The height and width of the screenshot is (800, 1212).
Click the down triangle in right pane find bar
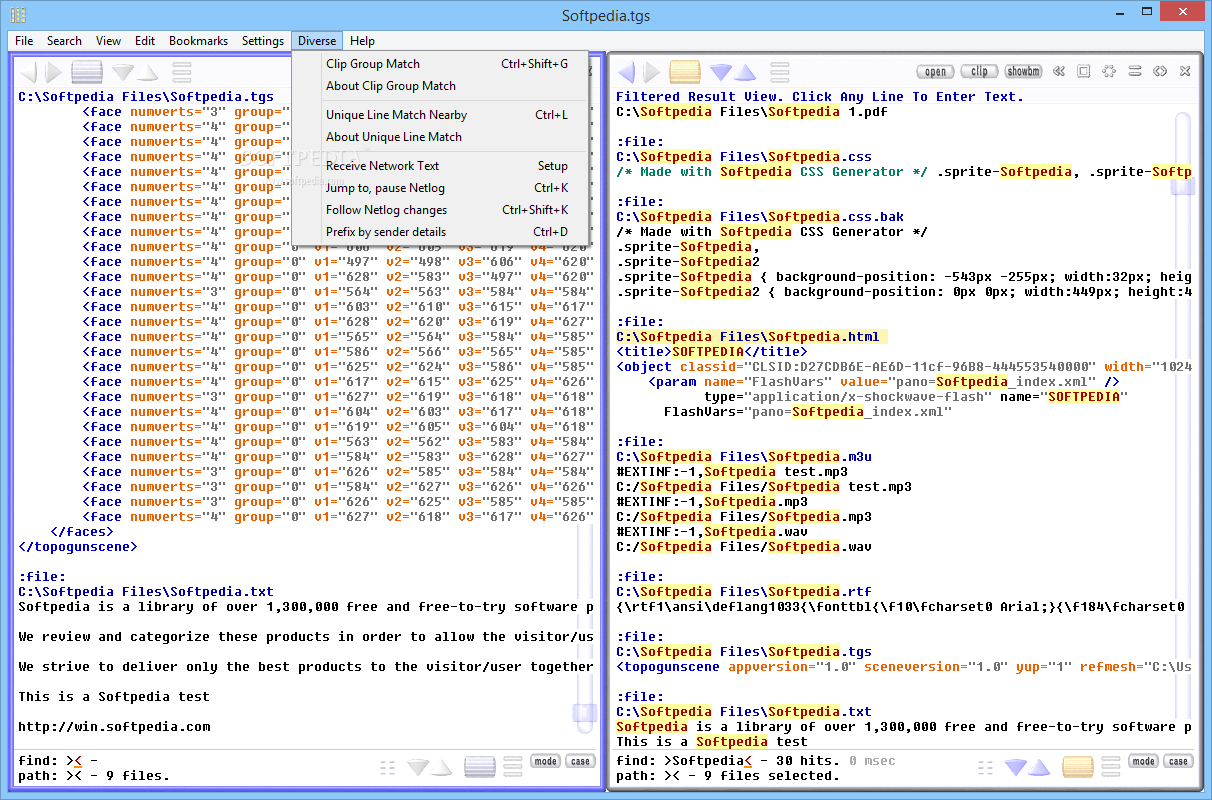pos(1016,767)
